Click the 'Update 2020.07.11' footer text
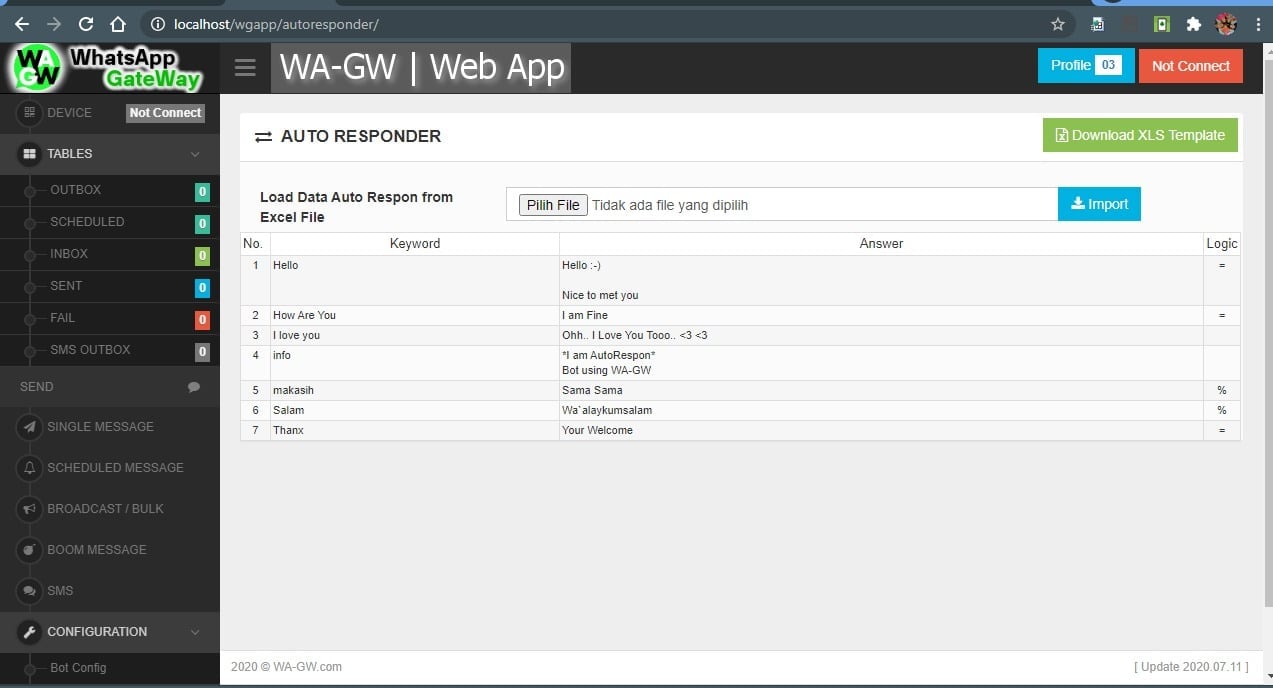This screenshot has height=688, width=1273. click(x=1191, y=667)
